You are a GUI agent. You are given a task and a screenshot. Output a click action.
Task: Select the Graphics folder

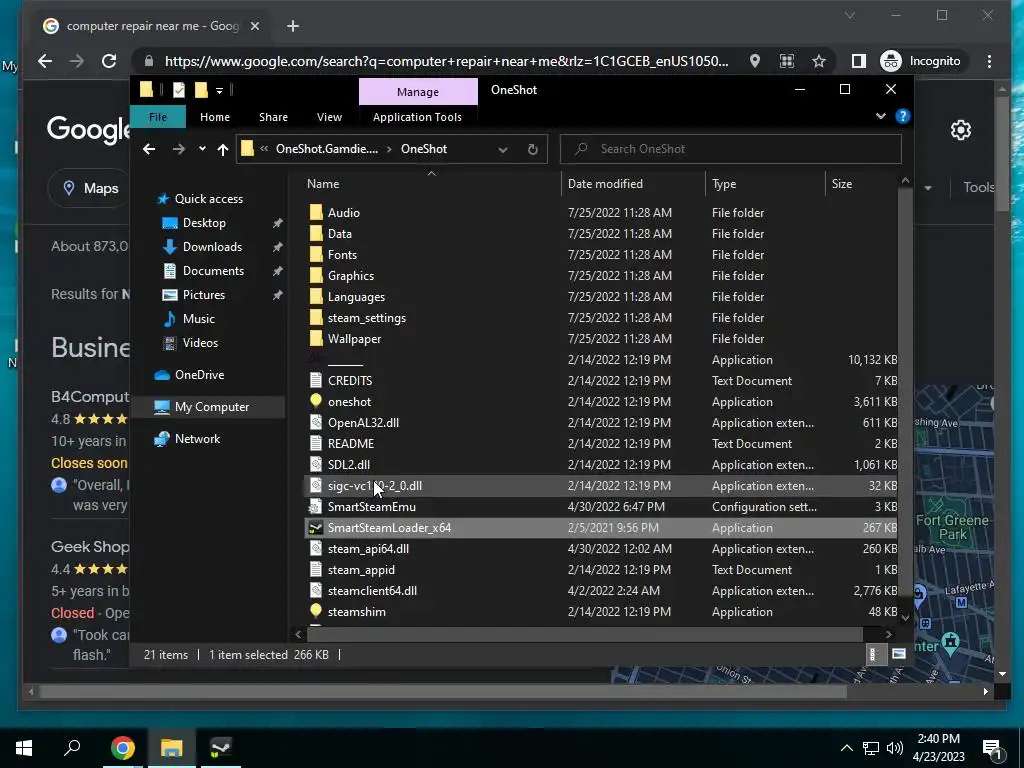351,276
